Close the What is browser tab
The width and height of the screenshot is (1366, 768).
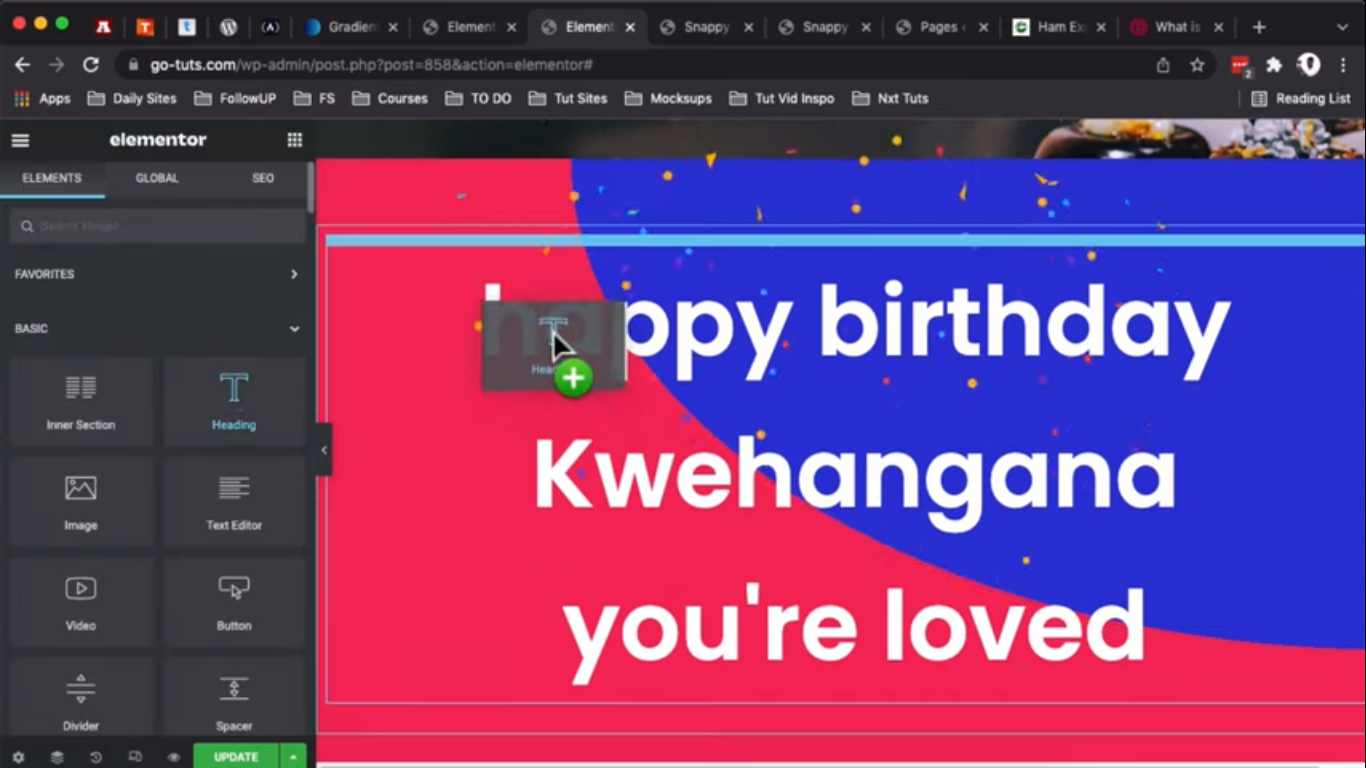[1218, 27]
